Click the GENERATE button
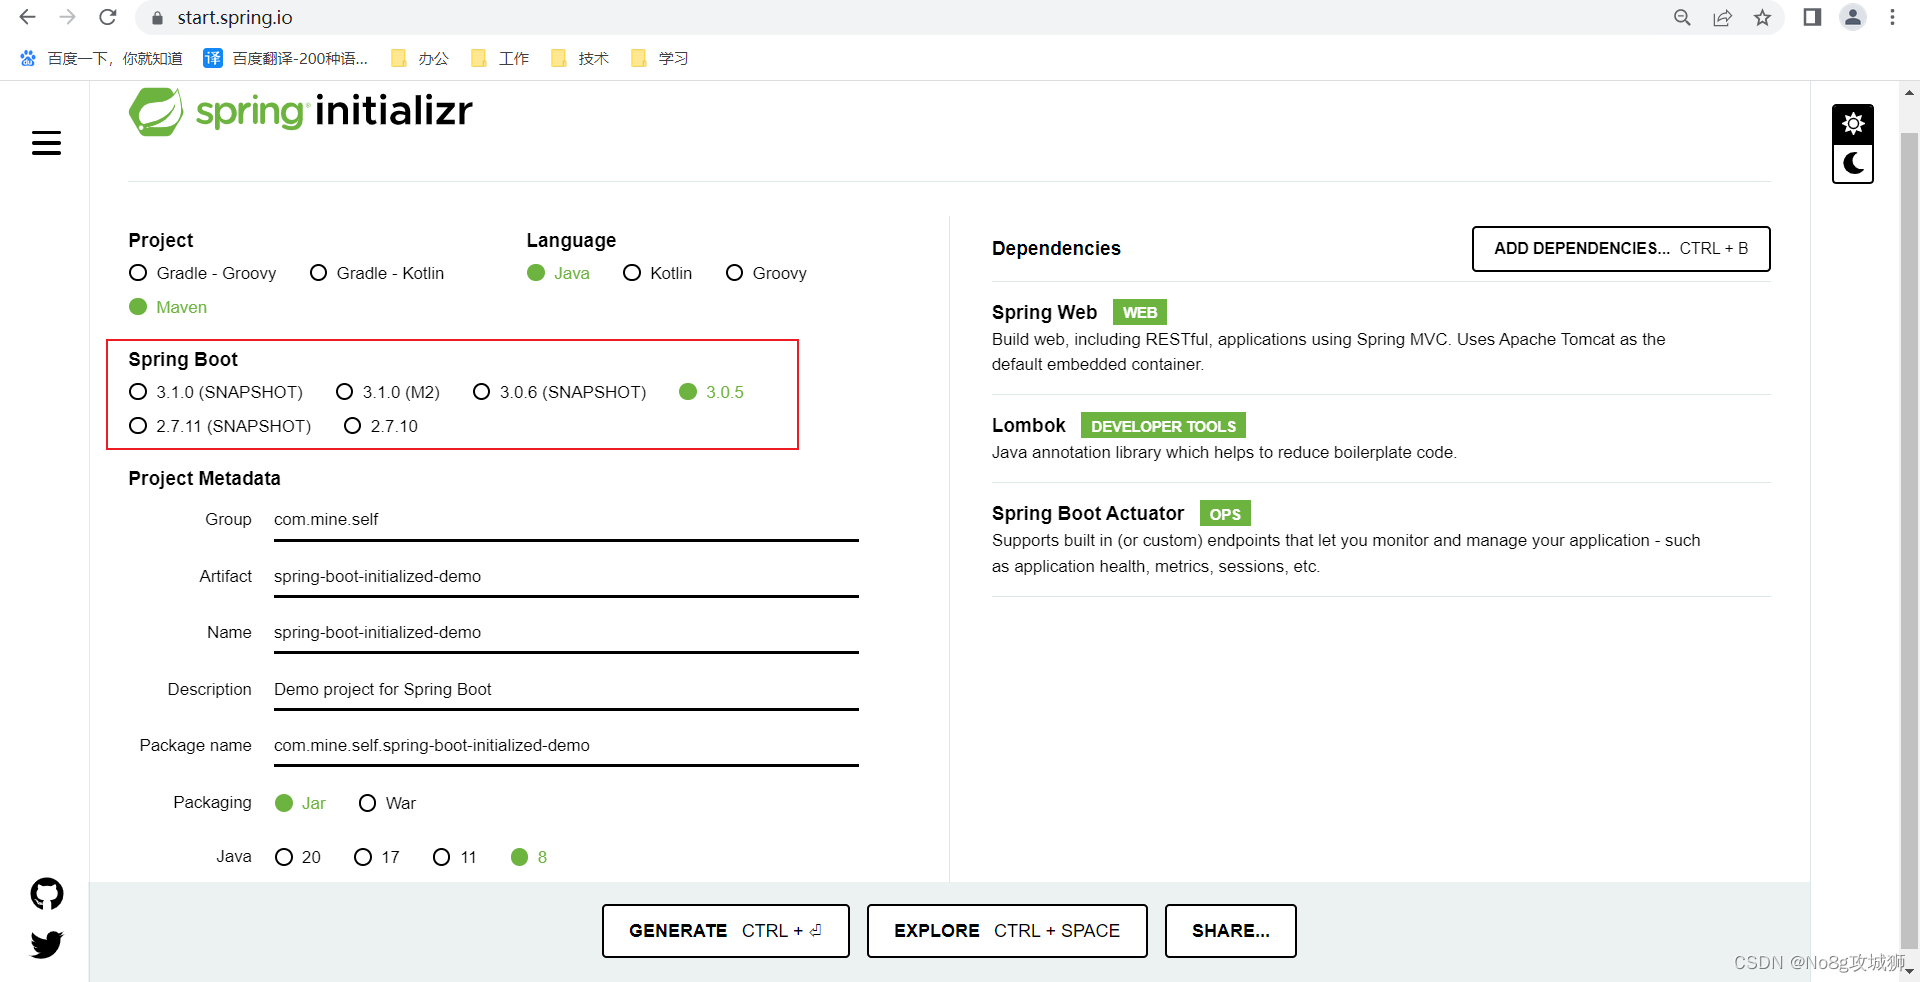 tap(726, 931)
